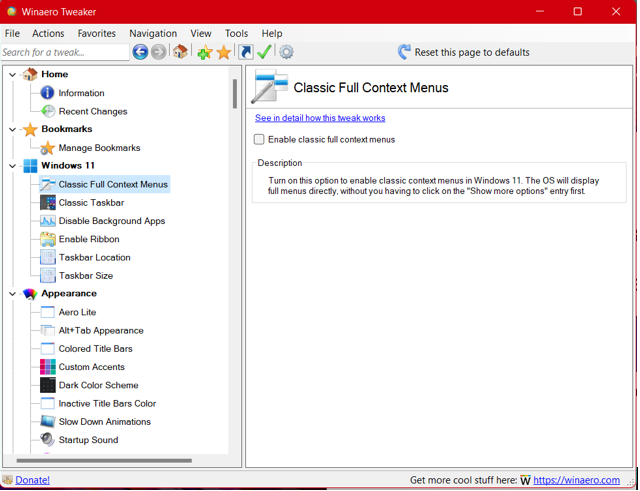This screenshot has width=640, height=491.
Task: Click the tree vertical scrollbar thumb
Action: [235, 93]
